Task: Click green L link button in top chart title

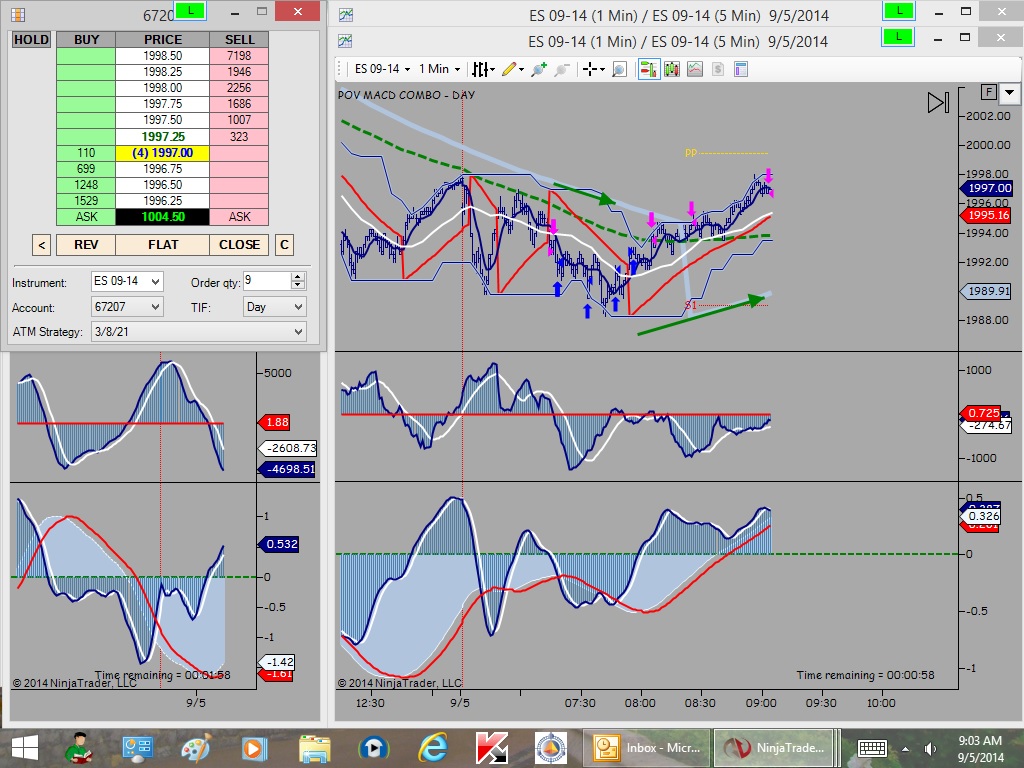Action: pos(899,11)
